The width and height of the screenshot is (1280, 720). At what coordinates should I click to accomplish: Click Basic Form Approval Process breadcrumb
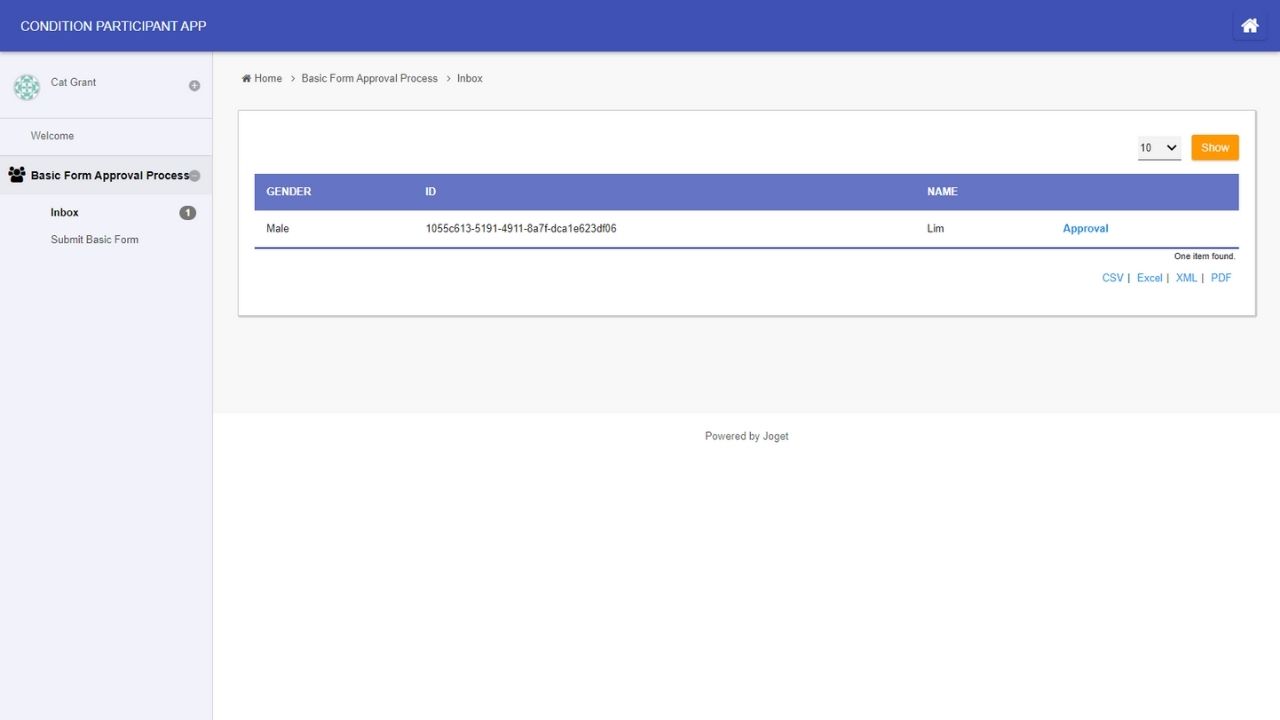click(x=369, y=79)
